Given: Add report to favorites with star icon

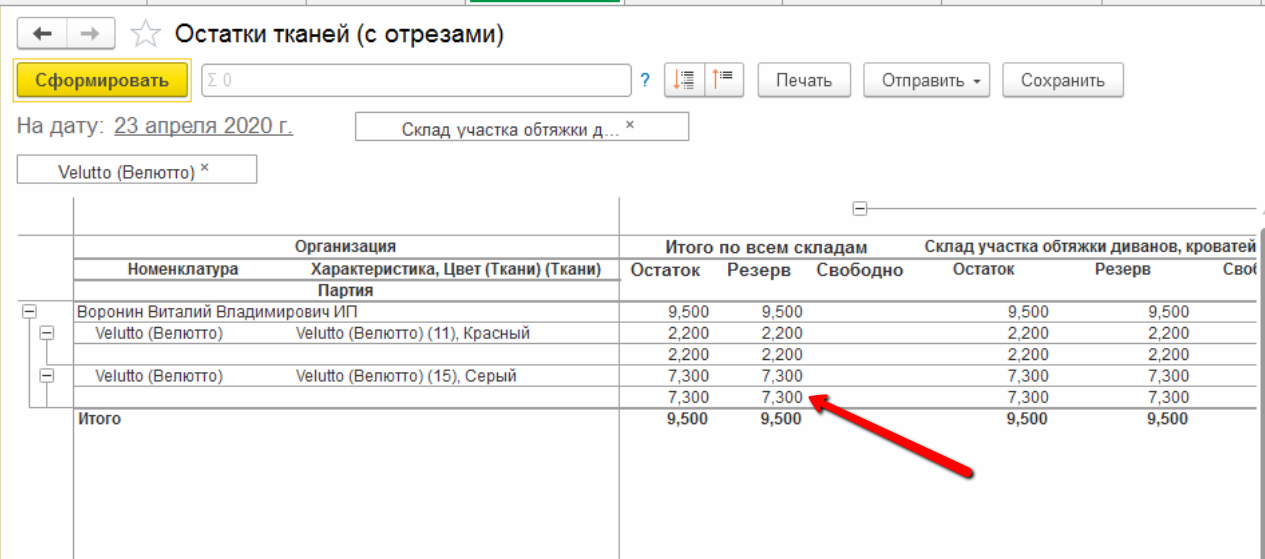Looking at the screenshot, I should 146,35.
